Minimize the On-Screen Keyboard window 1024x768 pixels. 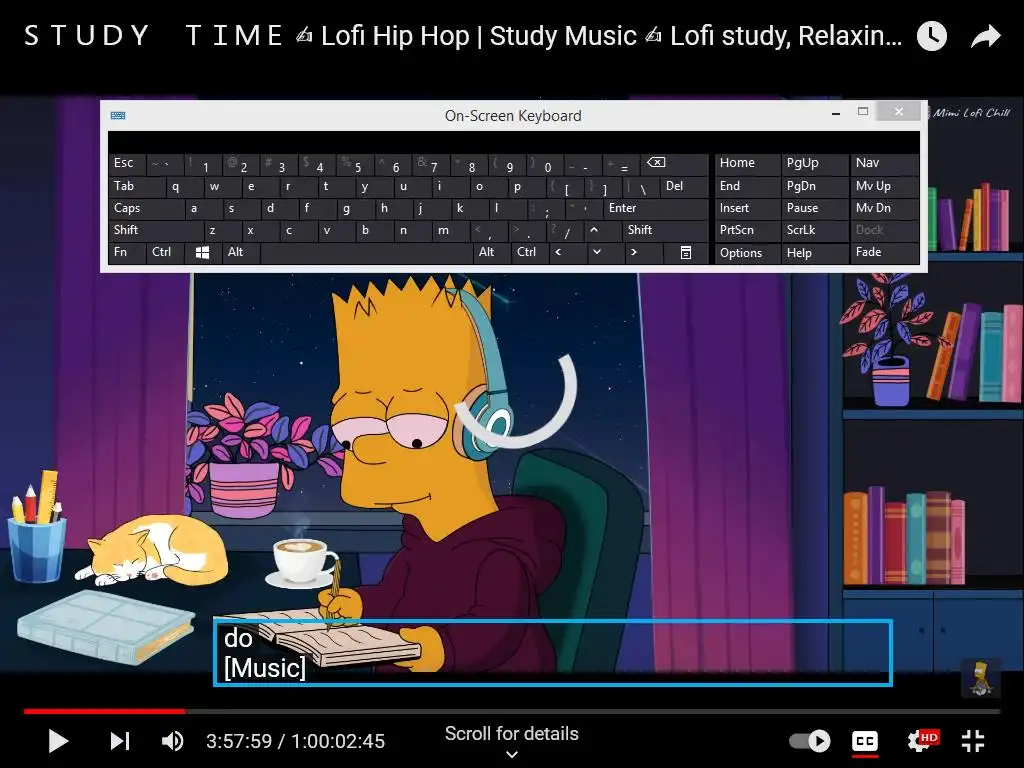click(x=836, y=114)
